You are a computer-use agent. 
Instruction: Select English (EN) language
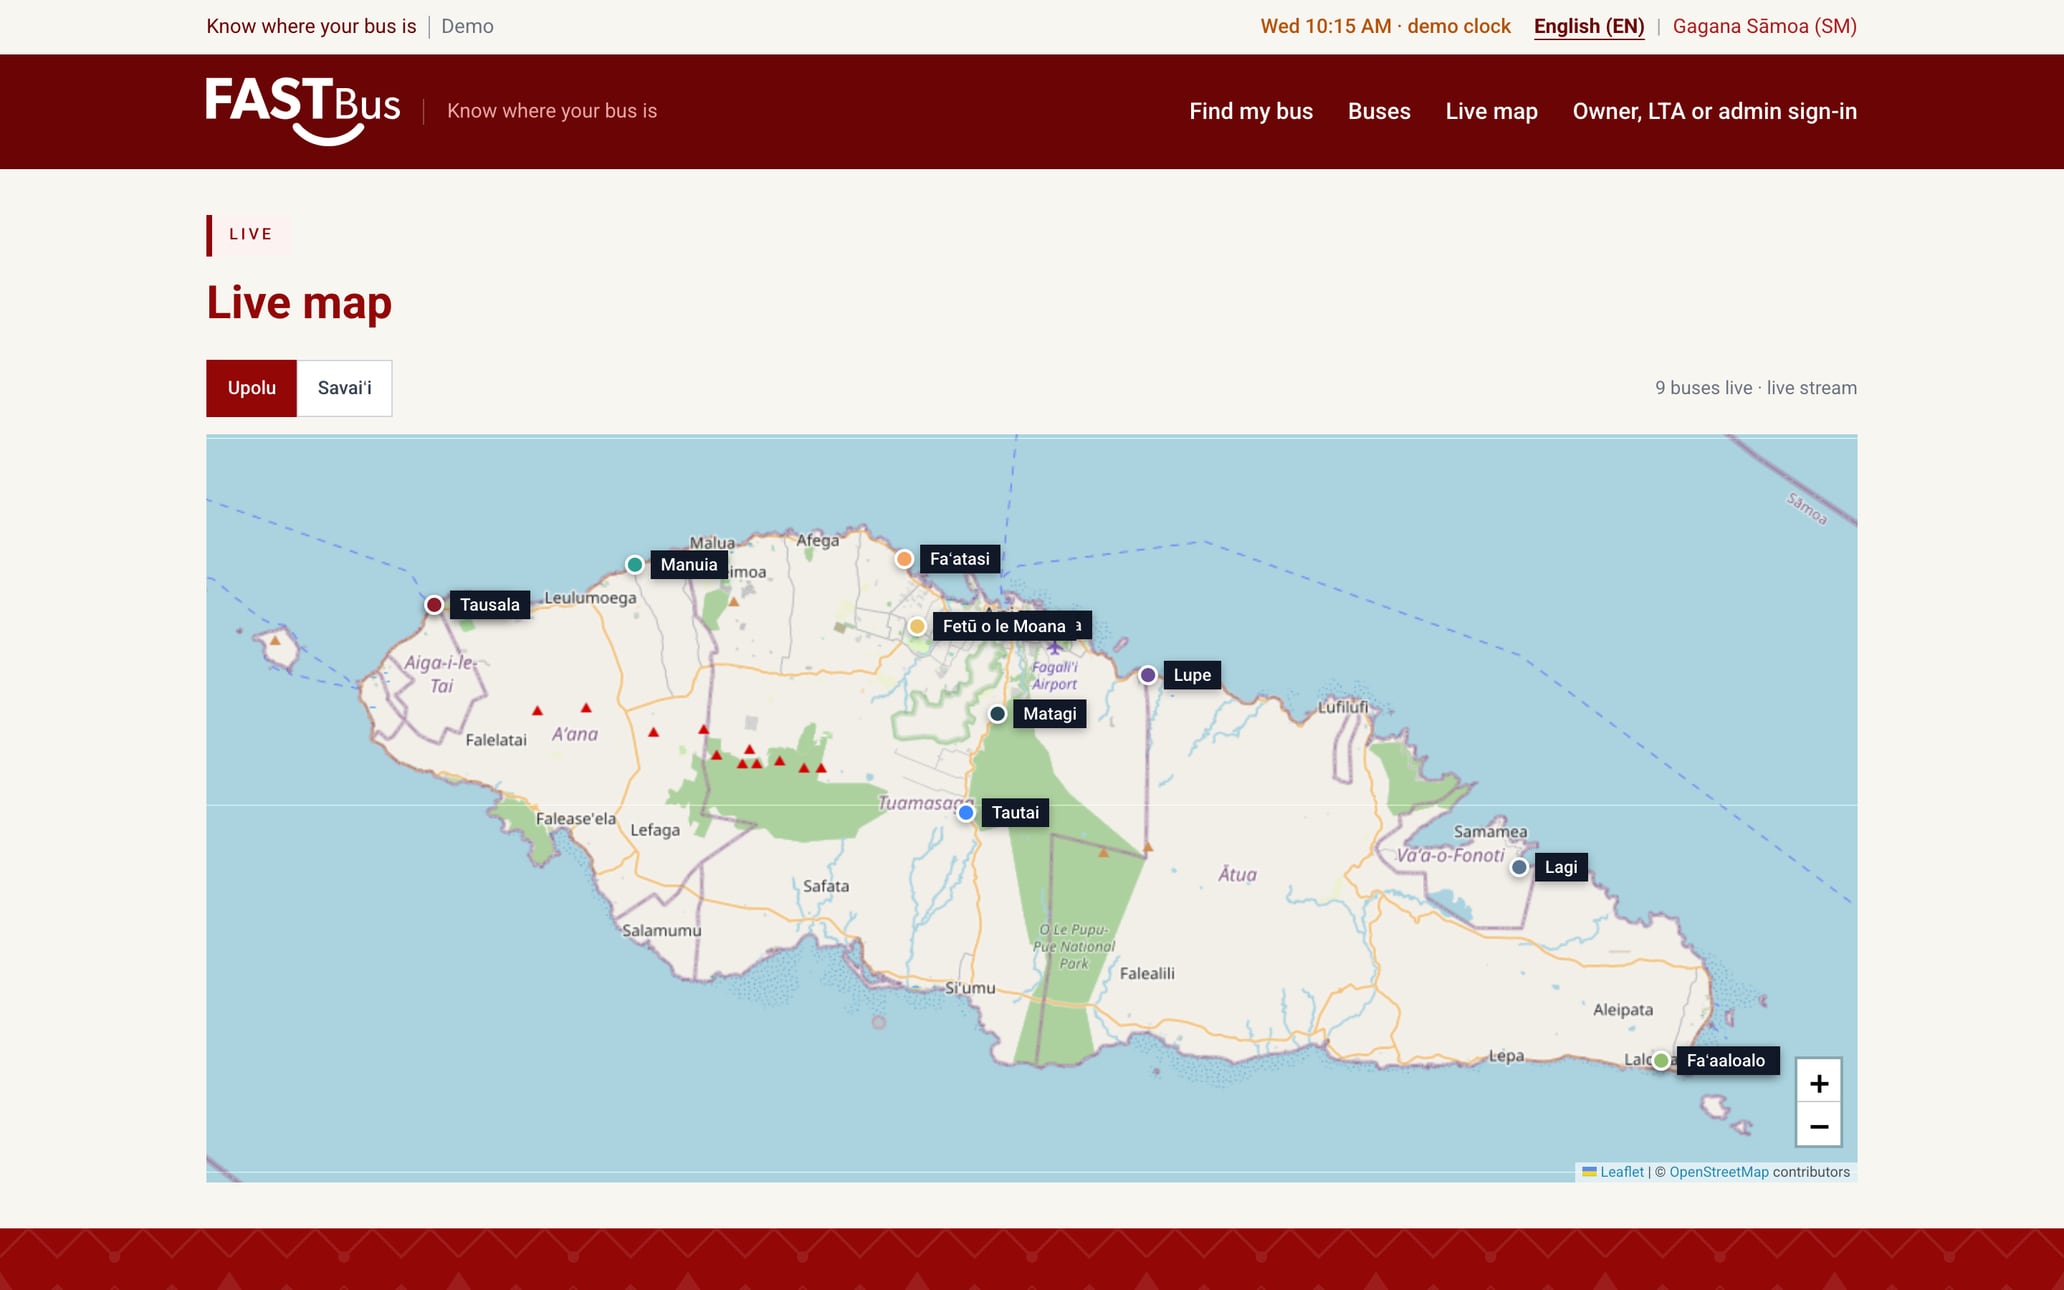click(x=1589, y=26)
